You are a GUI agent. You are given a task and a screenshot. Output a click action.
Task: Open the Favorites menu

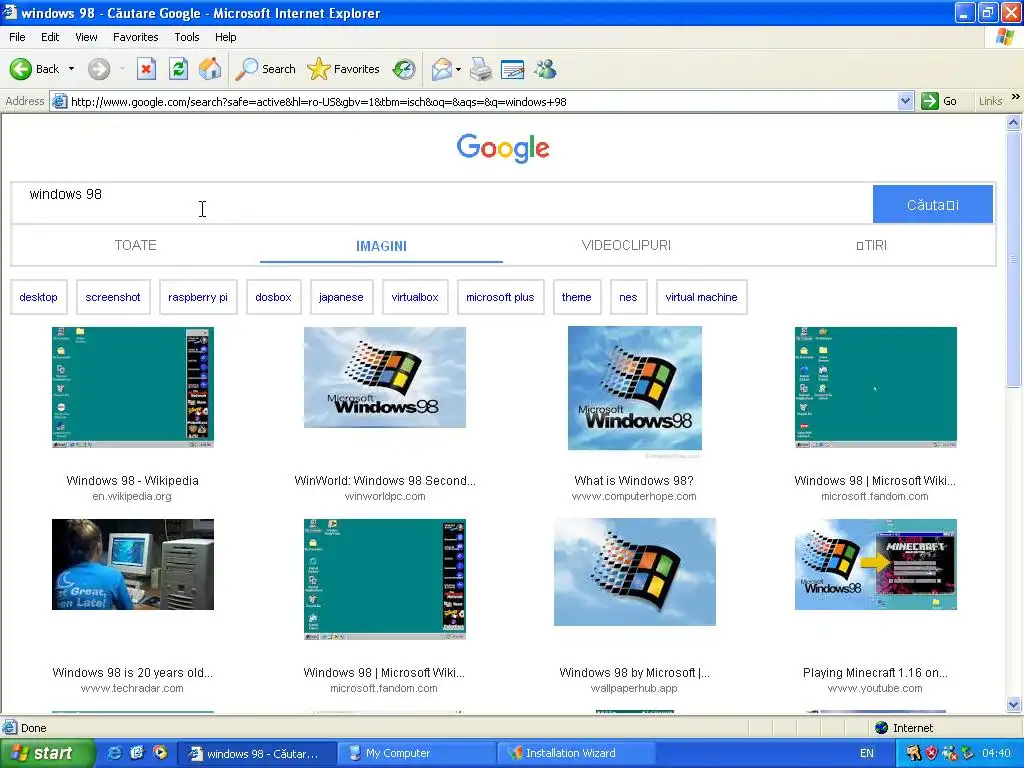tap(136, 37)
